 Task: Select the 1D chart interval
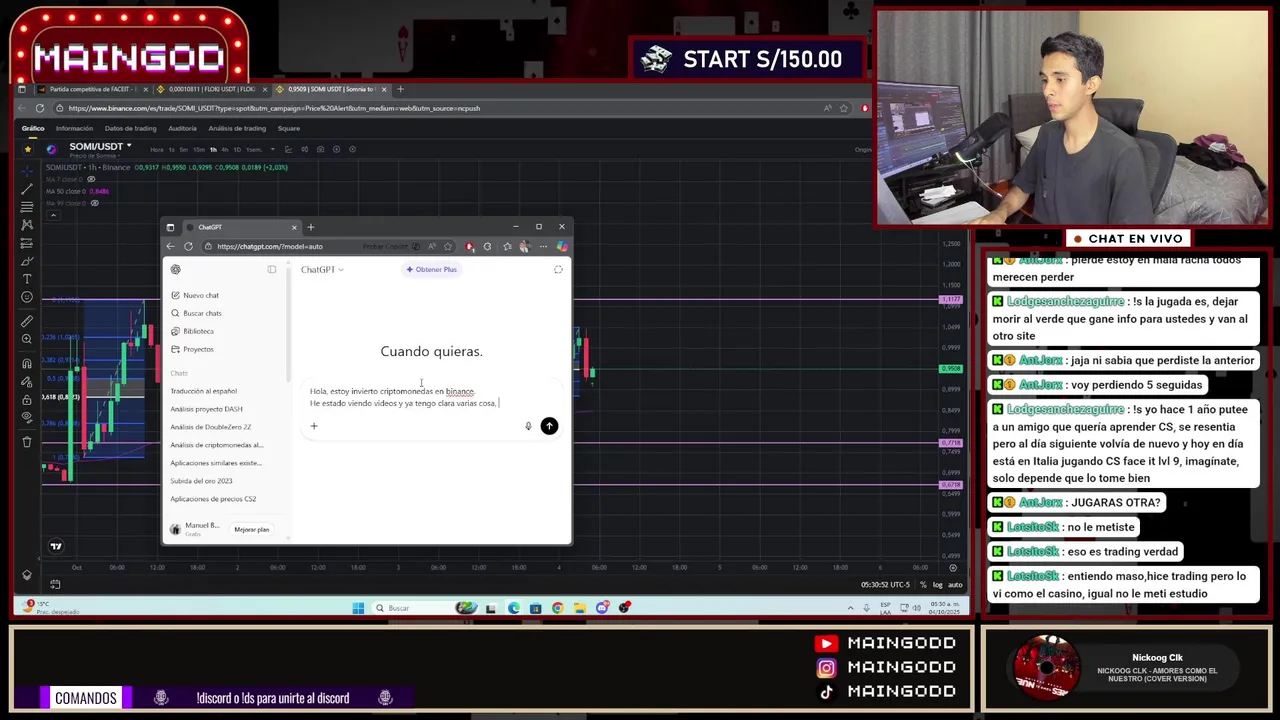pos(236,149)
